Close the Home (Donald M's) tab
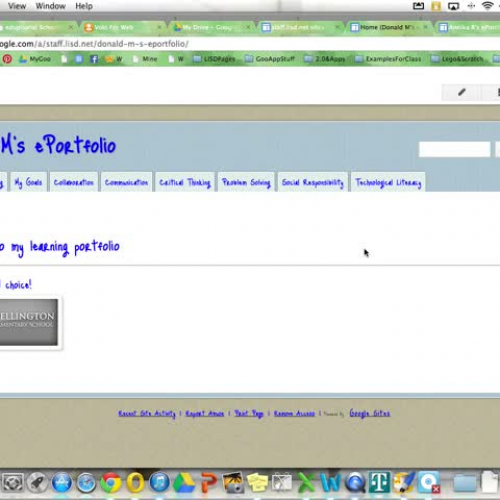Viewport: 500px width, 500px height. tap(426, 27)
